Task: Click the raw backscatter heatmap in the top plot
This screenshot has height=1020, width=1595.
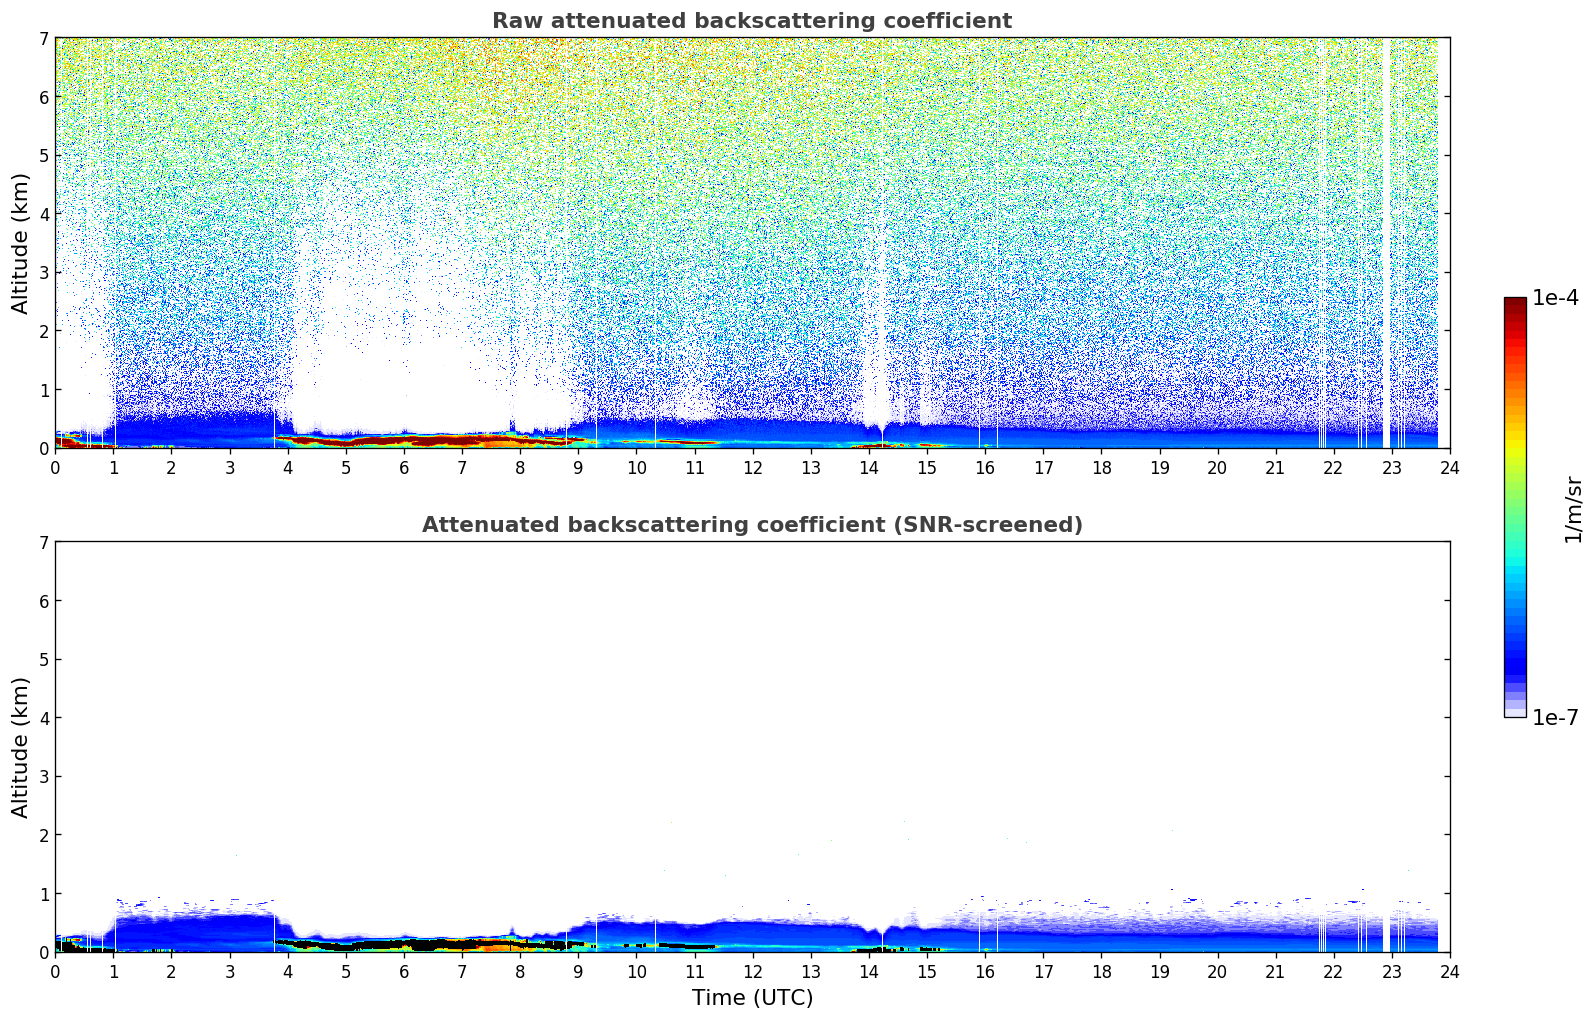Action: click(752, 243)
